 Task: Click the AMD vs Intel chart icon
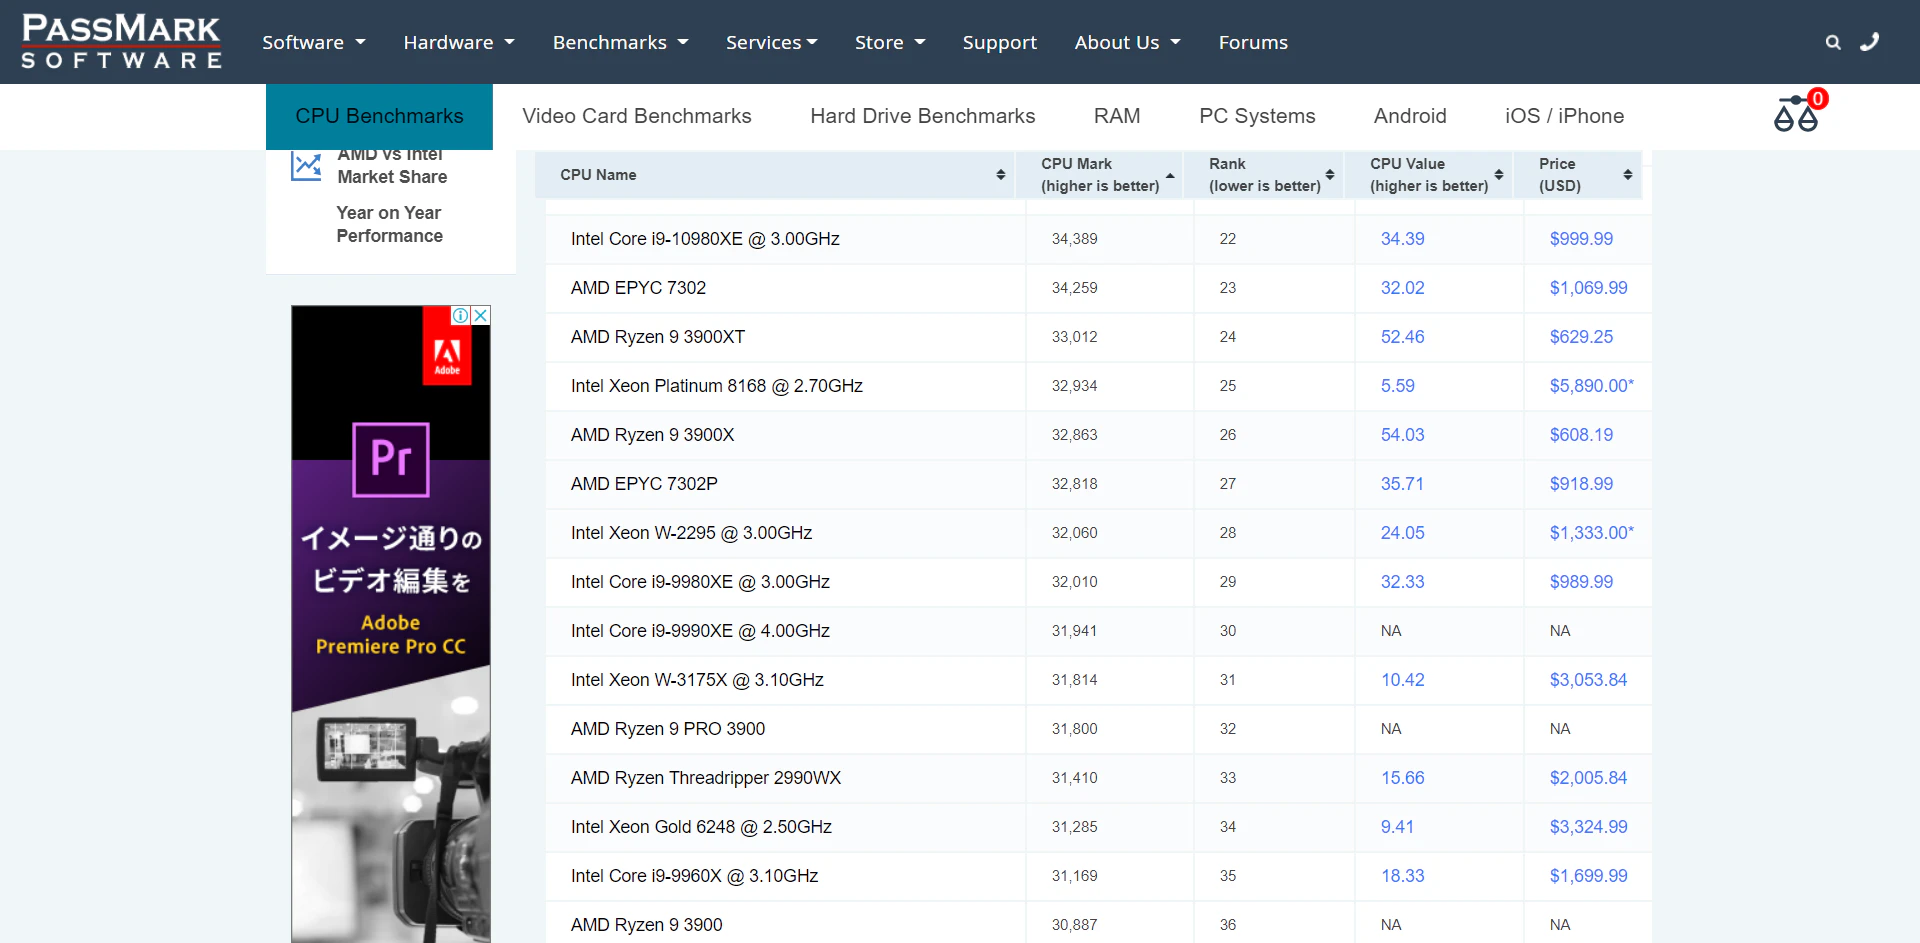click(306, 166)
